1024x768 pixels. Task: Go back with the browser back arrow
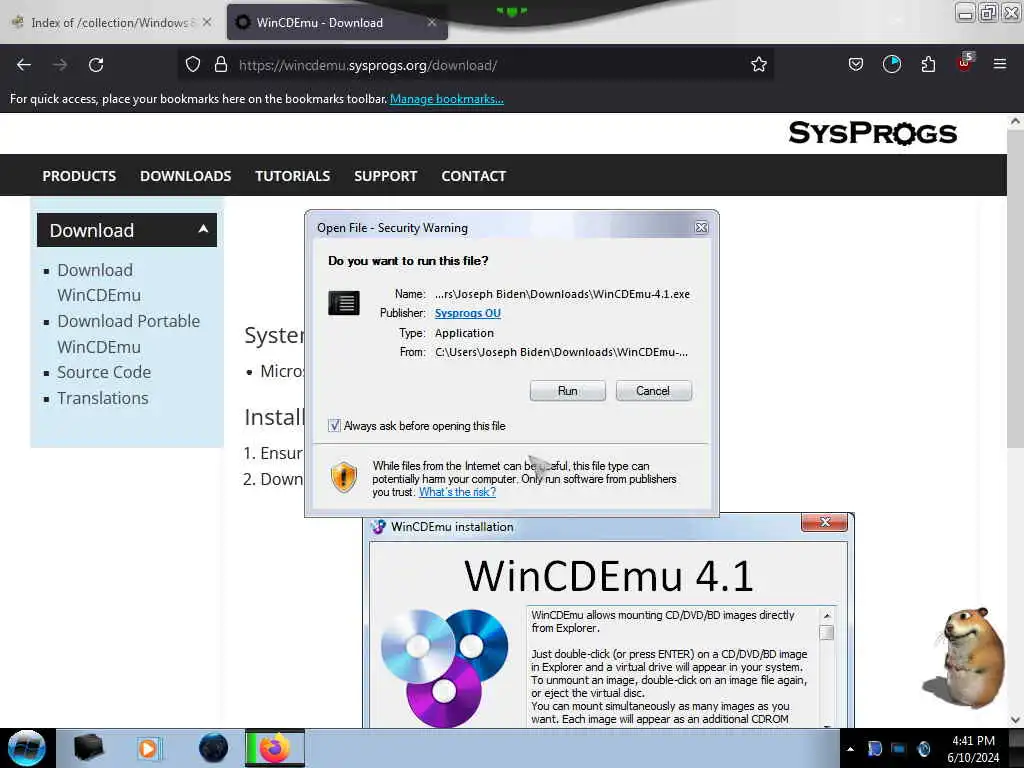[x=24, y=65]
